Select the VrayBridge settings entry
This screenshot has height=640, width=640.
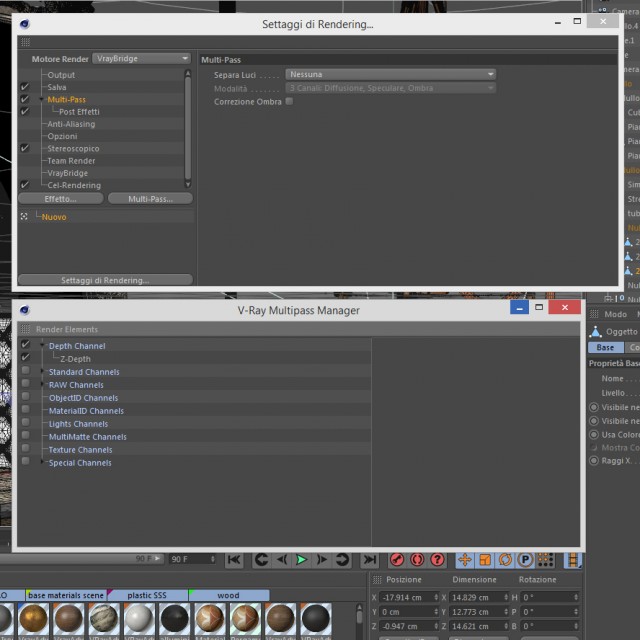pos(68,173)
